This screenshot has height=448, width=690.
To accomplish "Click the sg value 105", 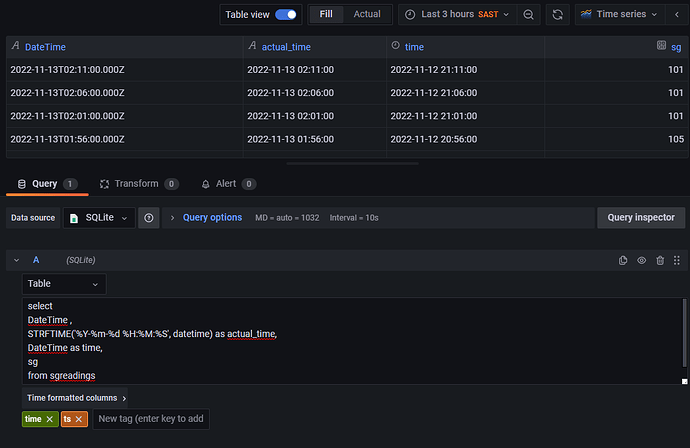I will pyautogui.click(x=675, y=140).
